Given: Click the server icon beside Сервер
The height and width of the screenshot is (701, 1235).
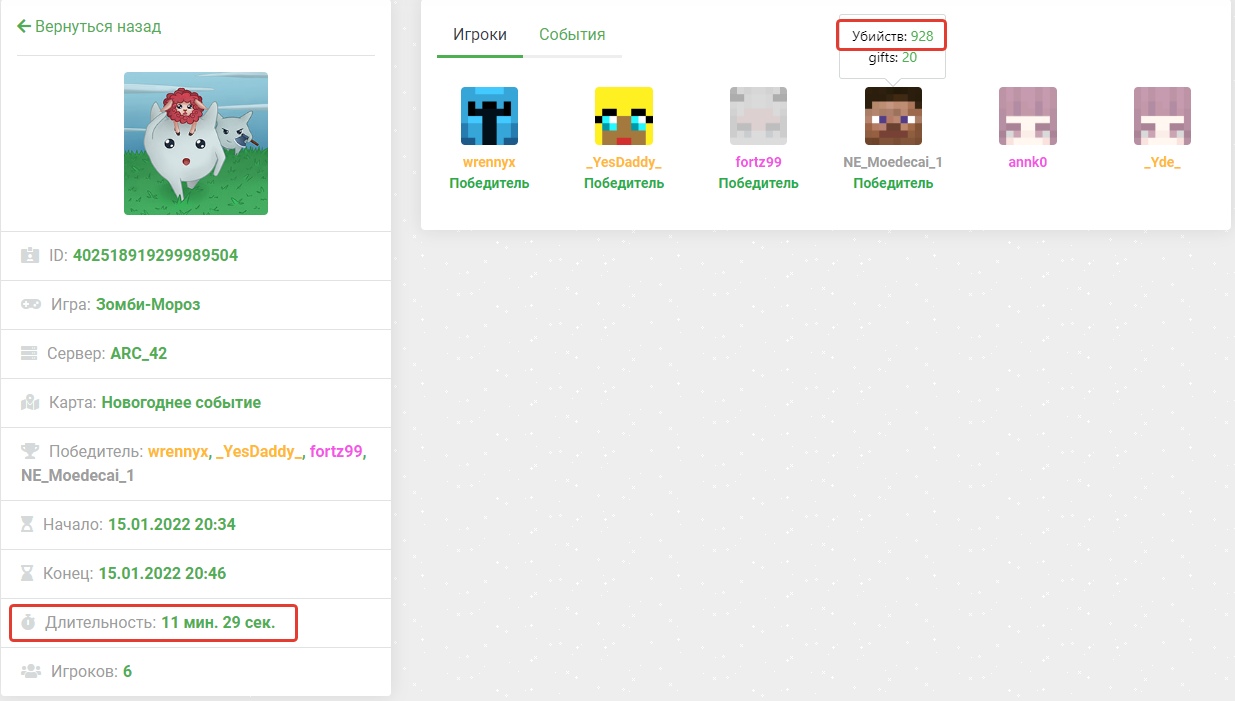Looking at the screenshot, I should [29, 354].
